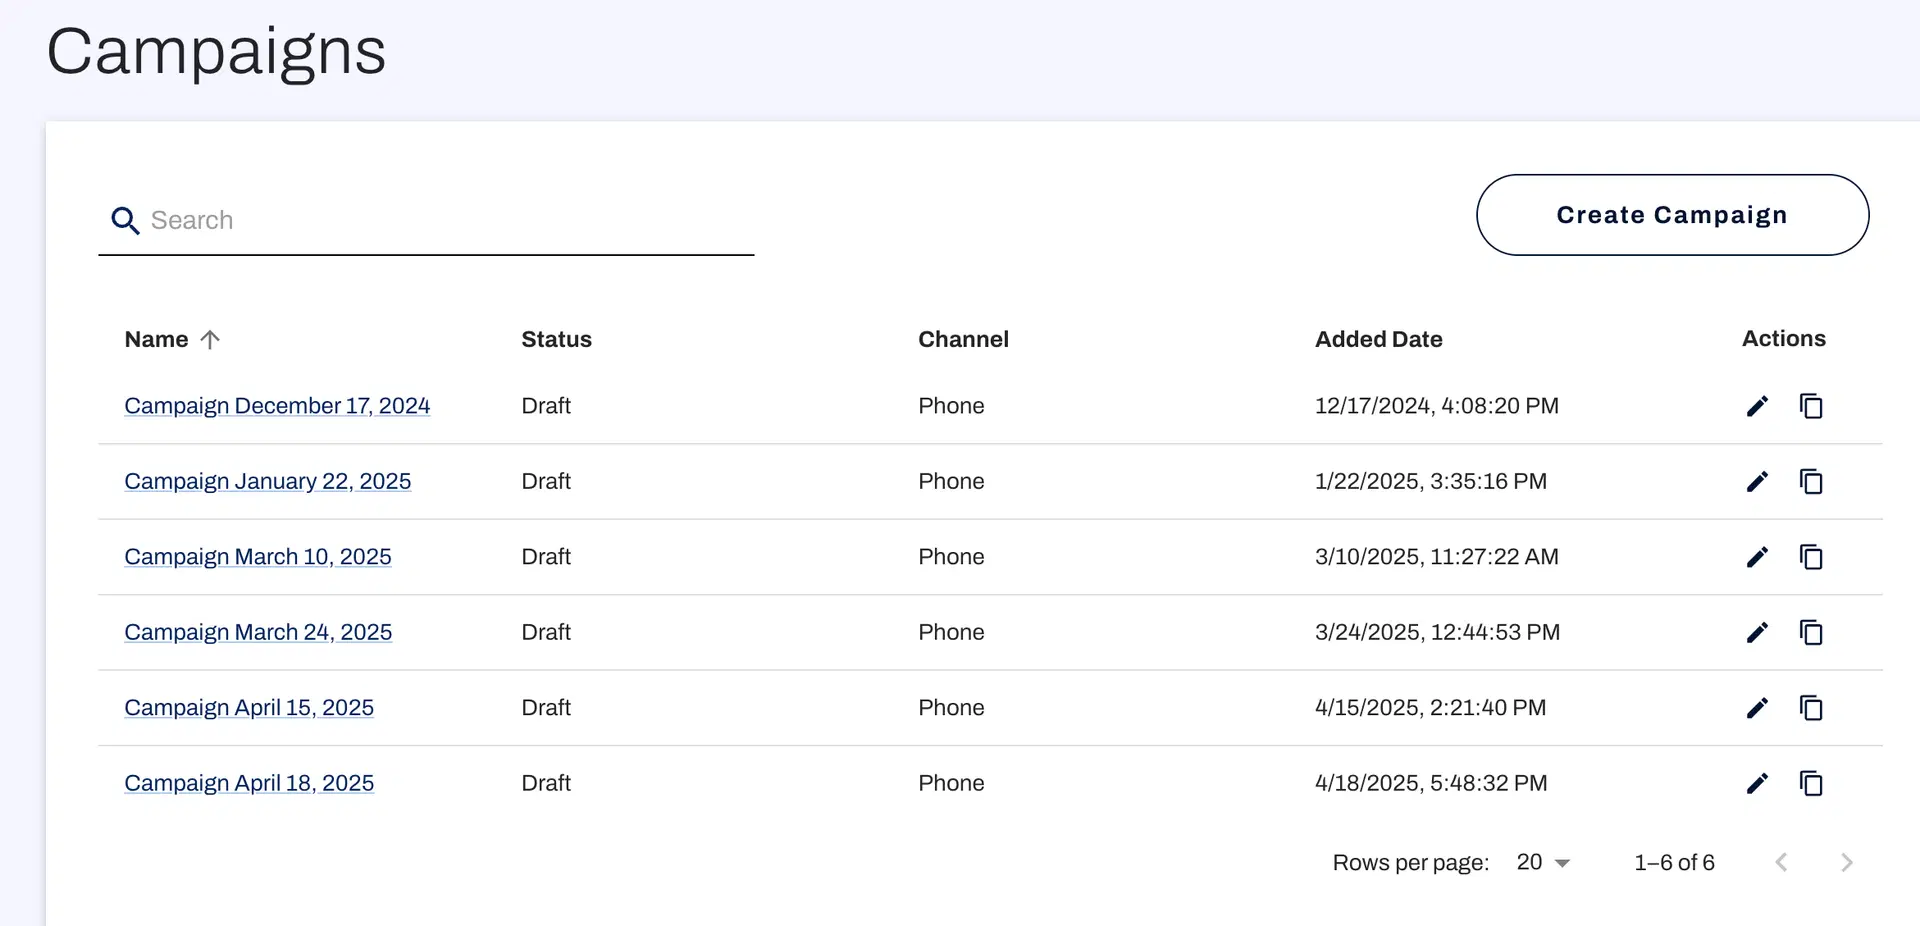
Task: Edit Campaign March 24, 2025 with pencil icon
Action: [x=1757, y=632]
